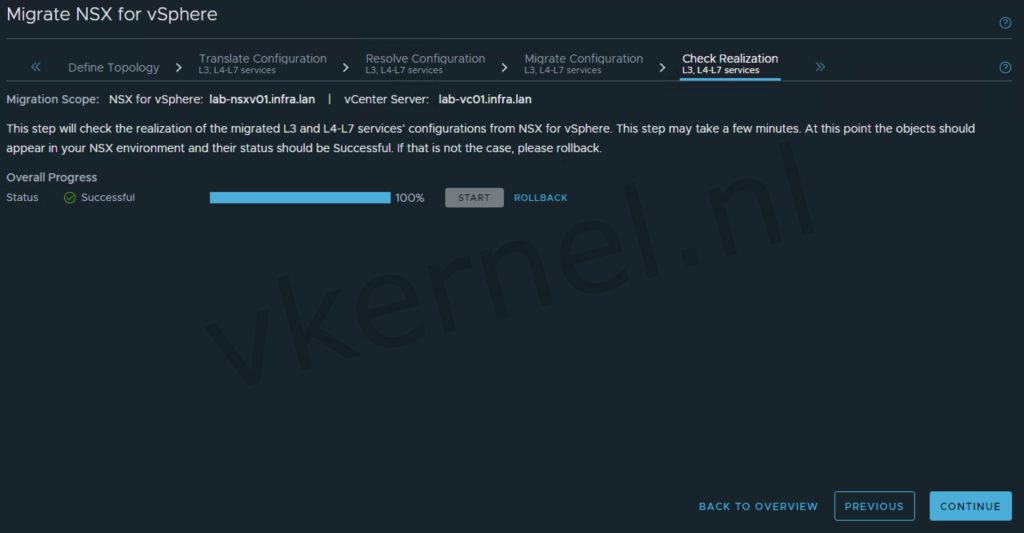Image resolution: width=1024 pixels, height=533 pixels.
Task: Click chevron before the Check Realization step
Action: (x=662, y=68)
